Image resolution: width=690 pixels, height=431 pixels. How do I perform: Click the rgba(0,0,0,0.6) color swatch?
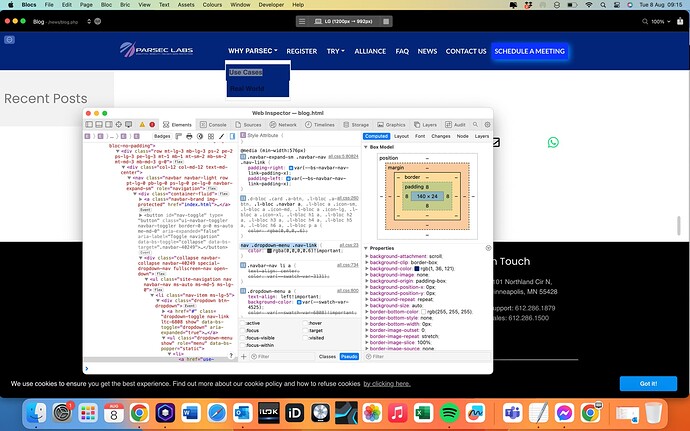point(269,251)
